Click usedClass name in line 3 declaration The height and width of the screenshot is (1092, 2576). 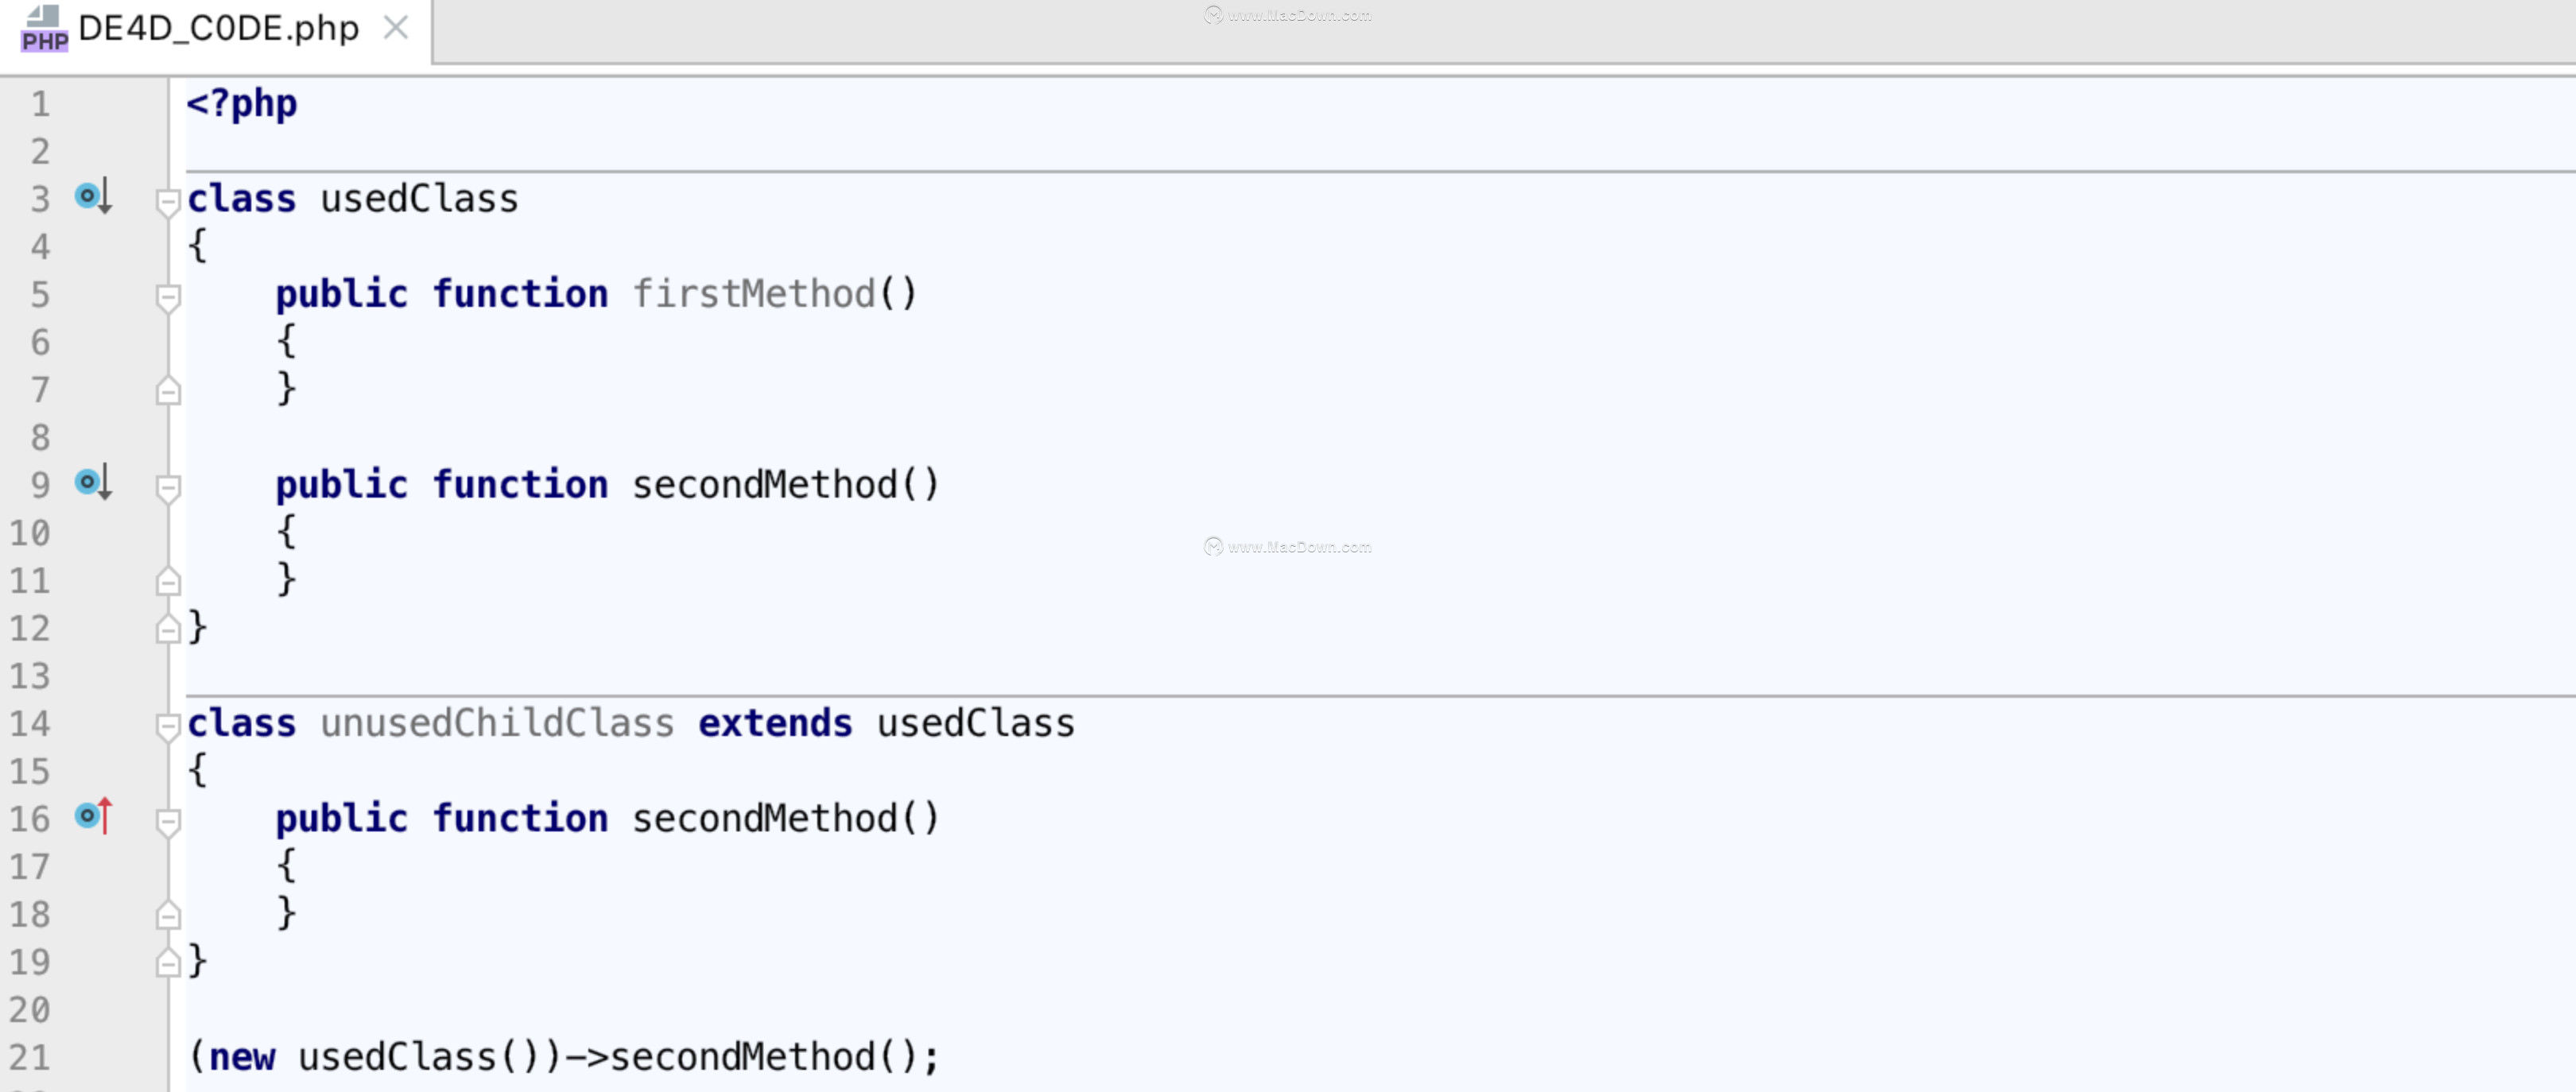point(419,198)
